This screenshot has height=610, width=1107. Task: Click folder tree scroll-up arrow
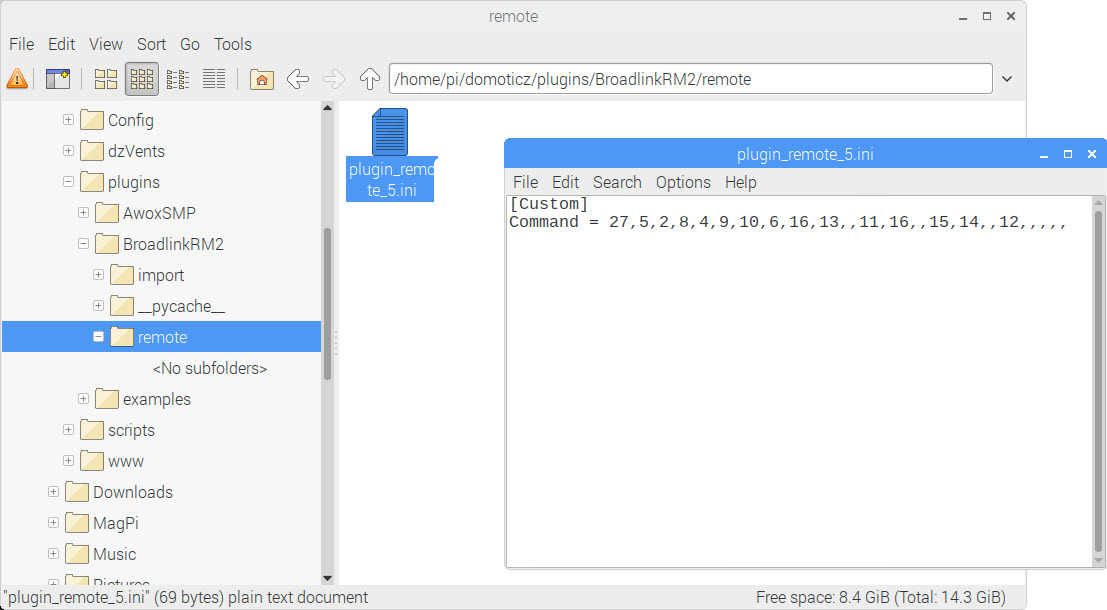click(x=327, y=107)
